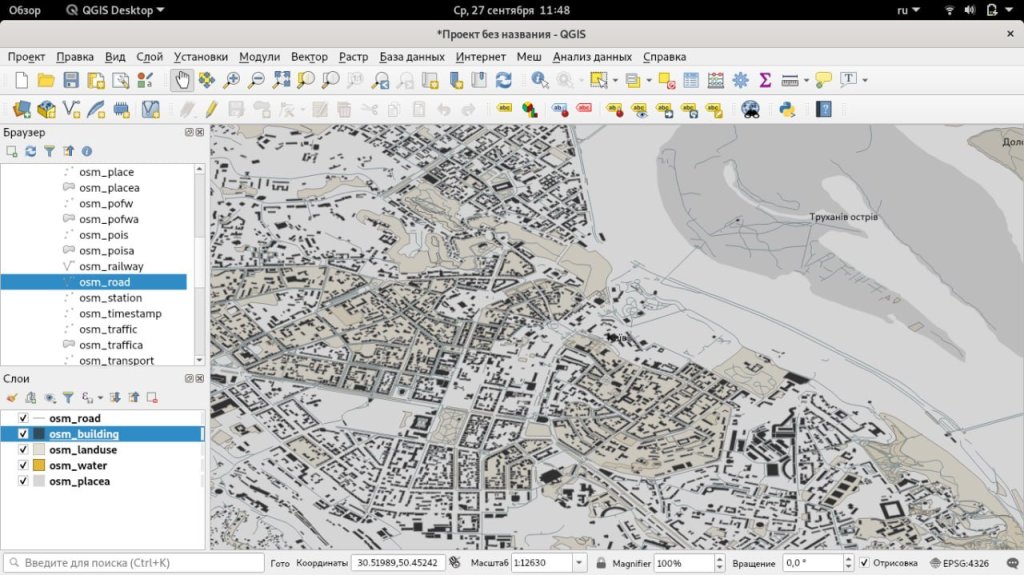Disable the Отрисовка render checkbox
Viewport: 1024px width, 575px height.
pos(864,563)
